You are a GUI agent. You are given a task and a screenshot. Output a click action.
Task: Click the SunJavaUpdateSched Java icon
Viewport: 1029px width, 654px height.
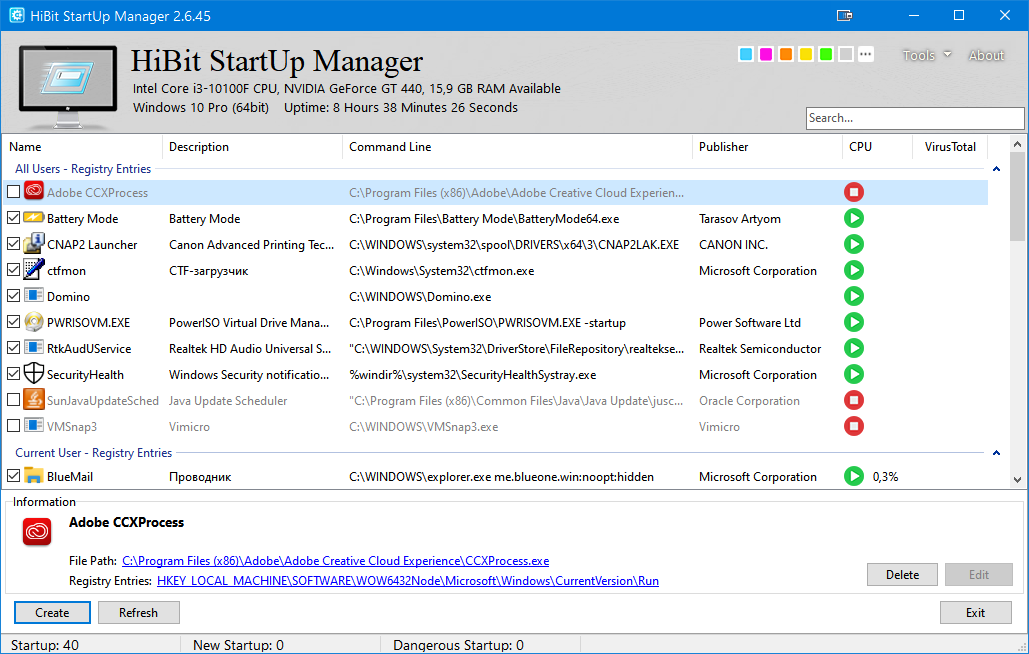coord(33,399)
